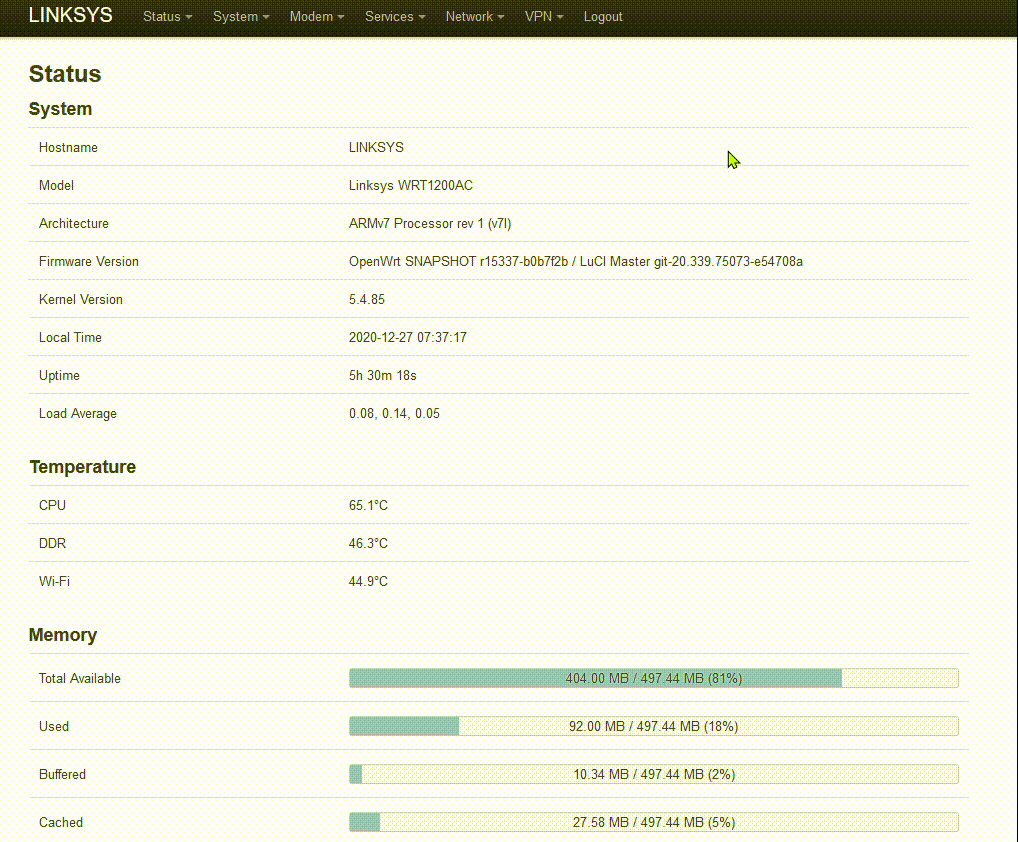The width and height of the screenshot is (1018, 842).
Task: Click the Cached memory label
Action: click(x=61, y=823)
